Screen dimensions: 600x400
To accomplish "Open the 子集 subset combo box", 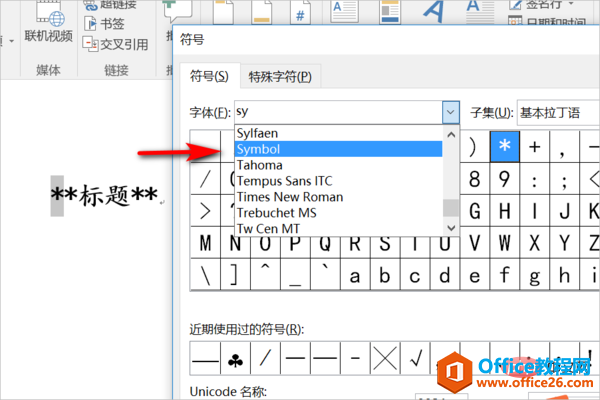I will (558, 112).
